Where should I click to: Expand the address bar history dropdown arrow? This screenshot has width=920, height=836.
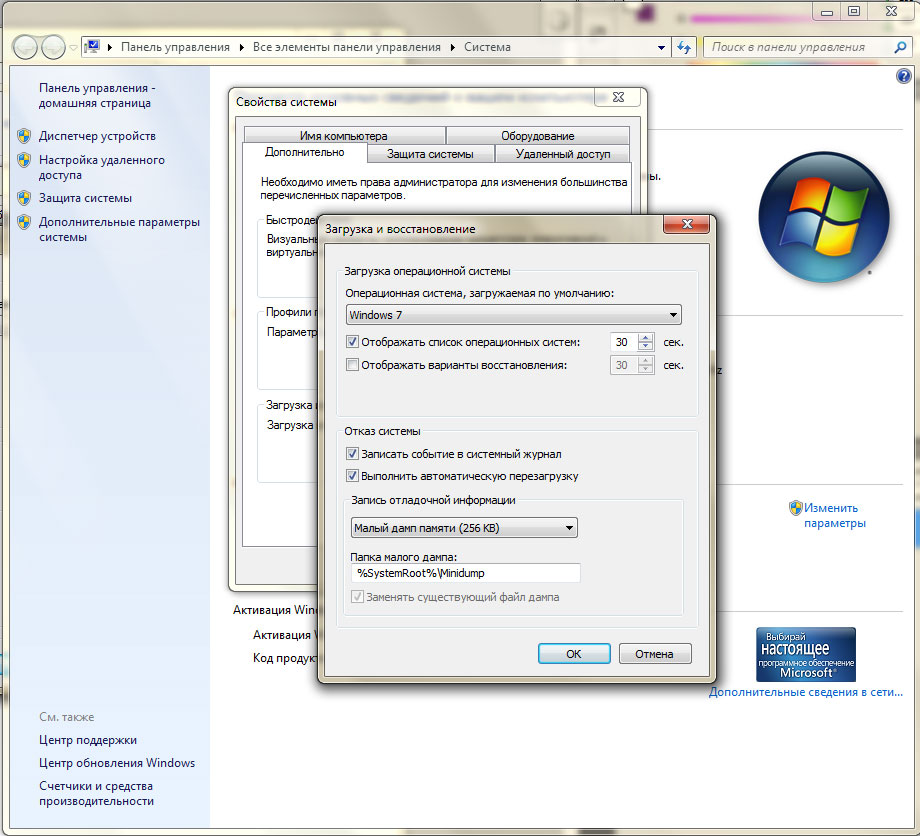tap(661, 48)
